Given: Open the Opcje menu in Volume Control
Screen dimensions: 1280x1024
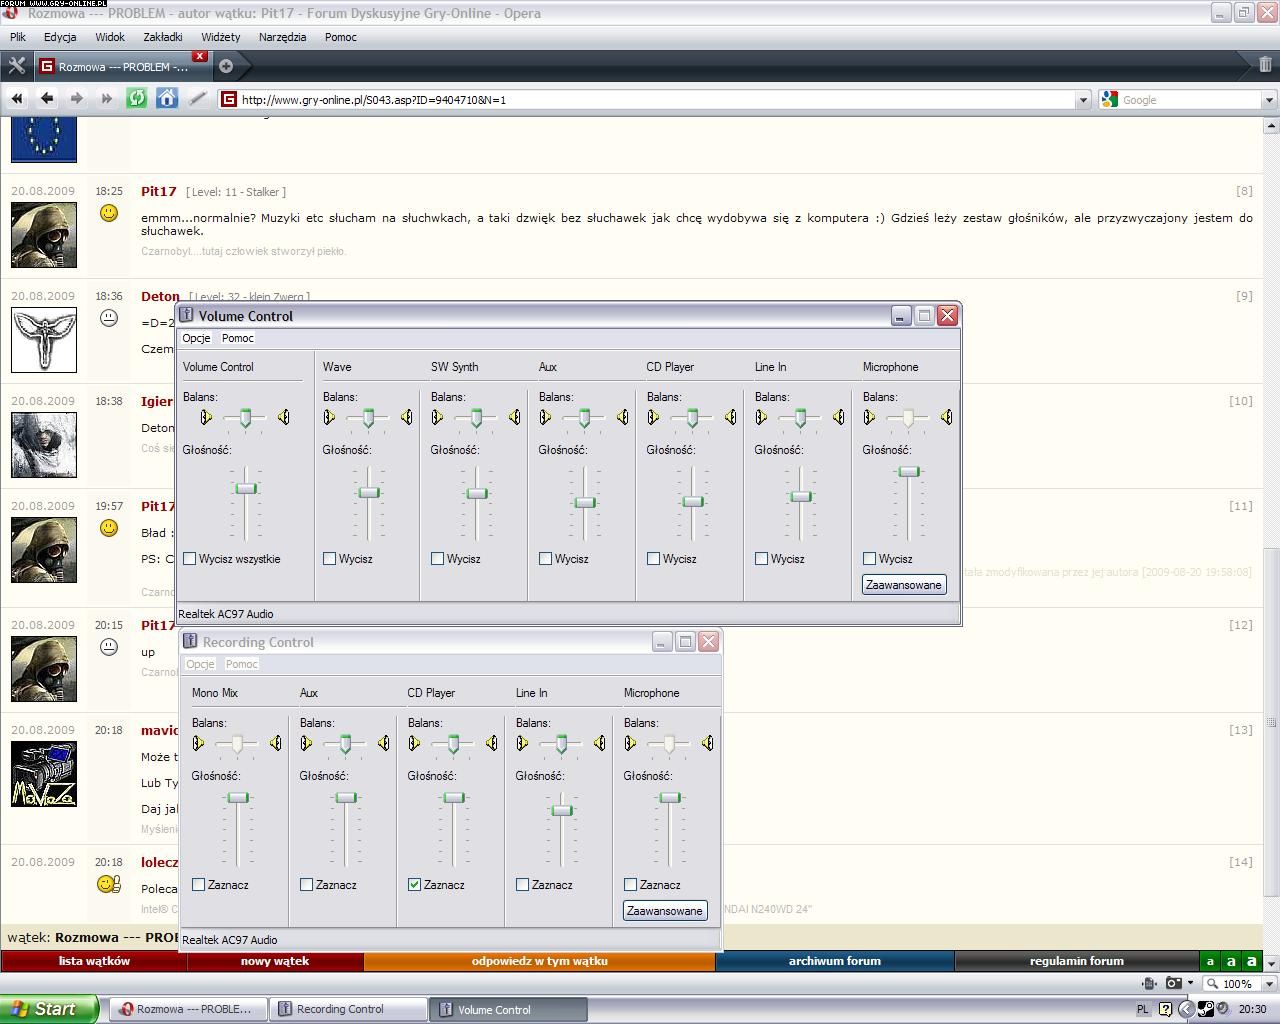Looking at the screenshot, I should coord(196,338).
